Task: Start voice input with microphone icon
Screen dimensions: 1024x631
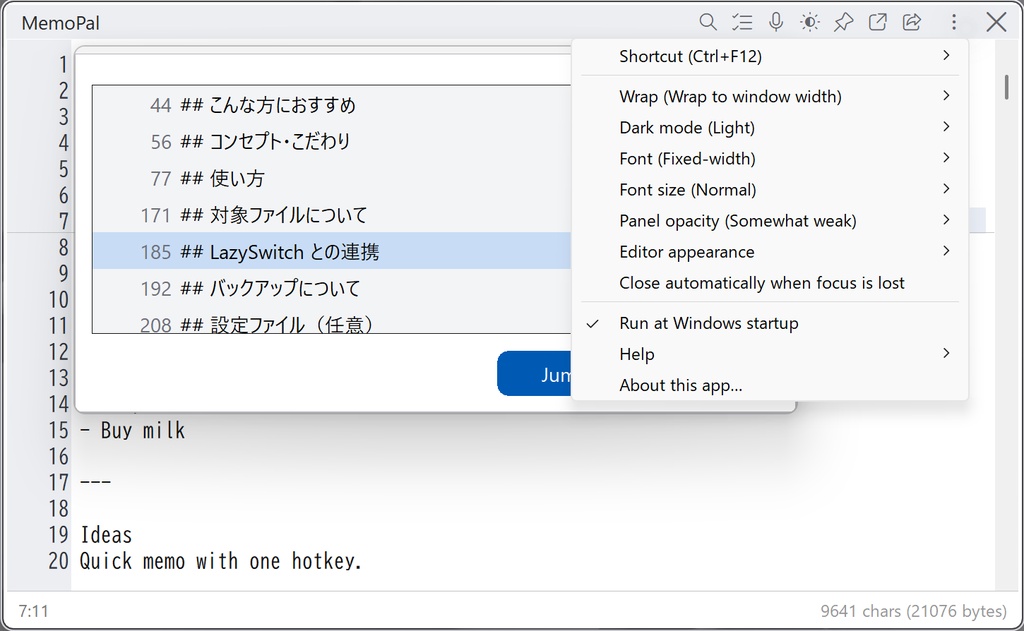Action: (776, 22)
